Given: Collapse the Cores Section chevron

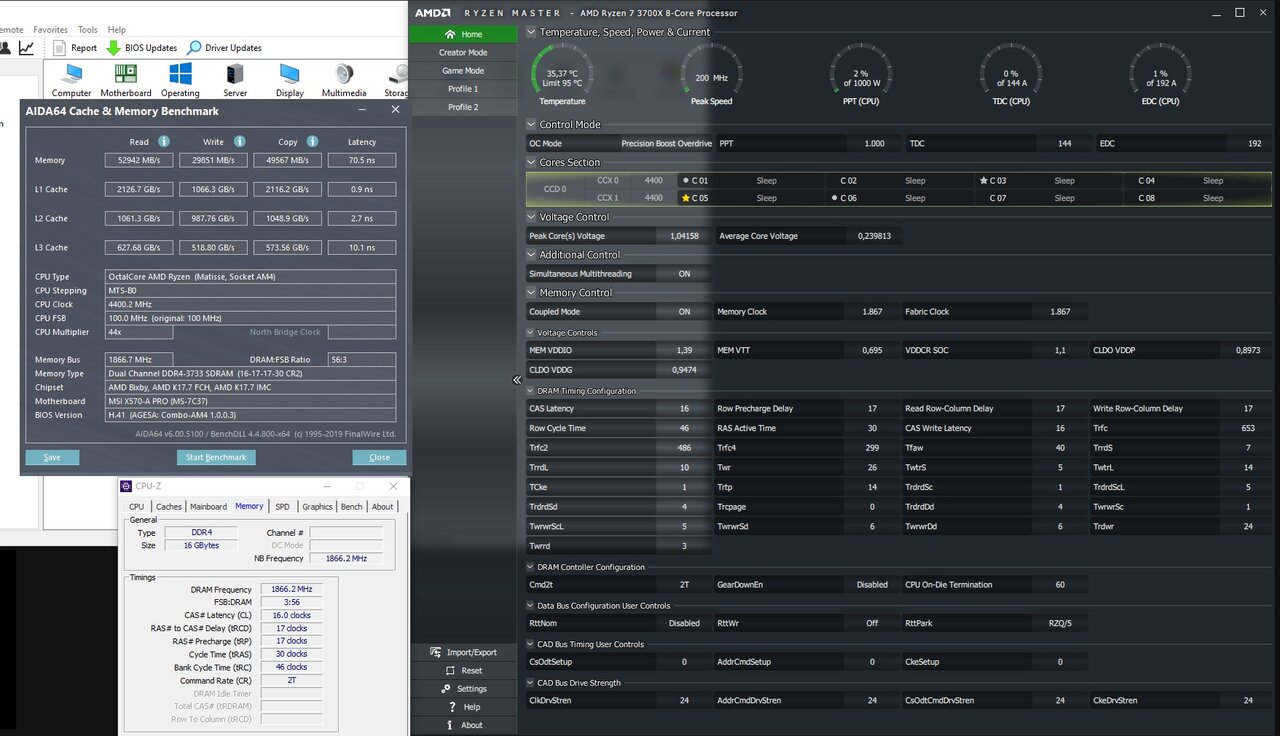Looking at the screenshot, I should 531,162.
